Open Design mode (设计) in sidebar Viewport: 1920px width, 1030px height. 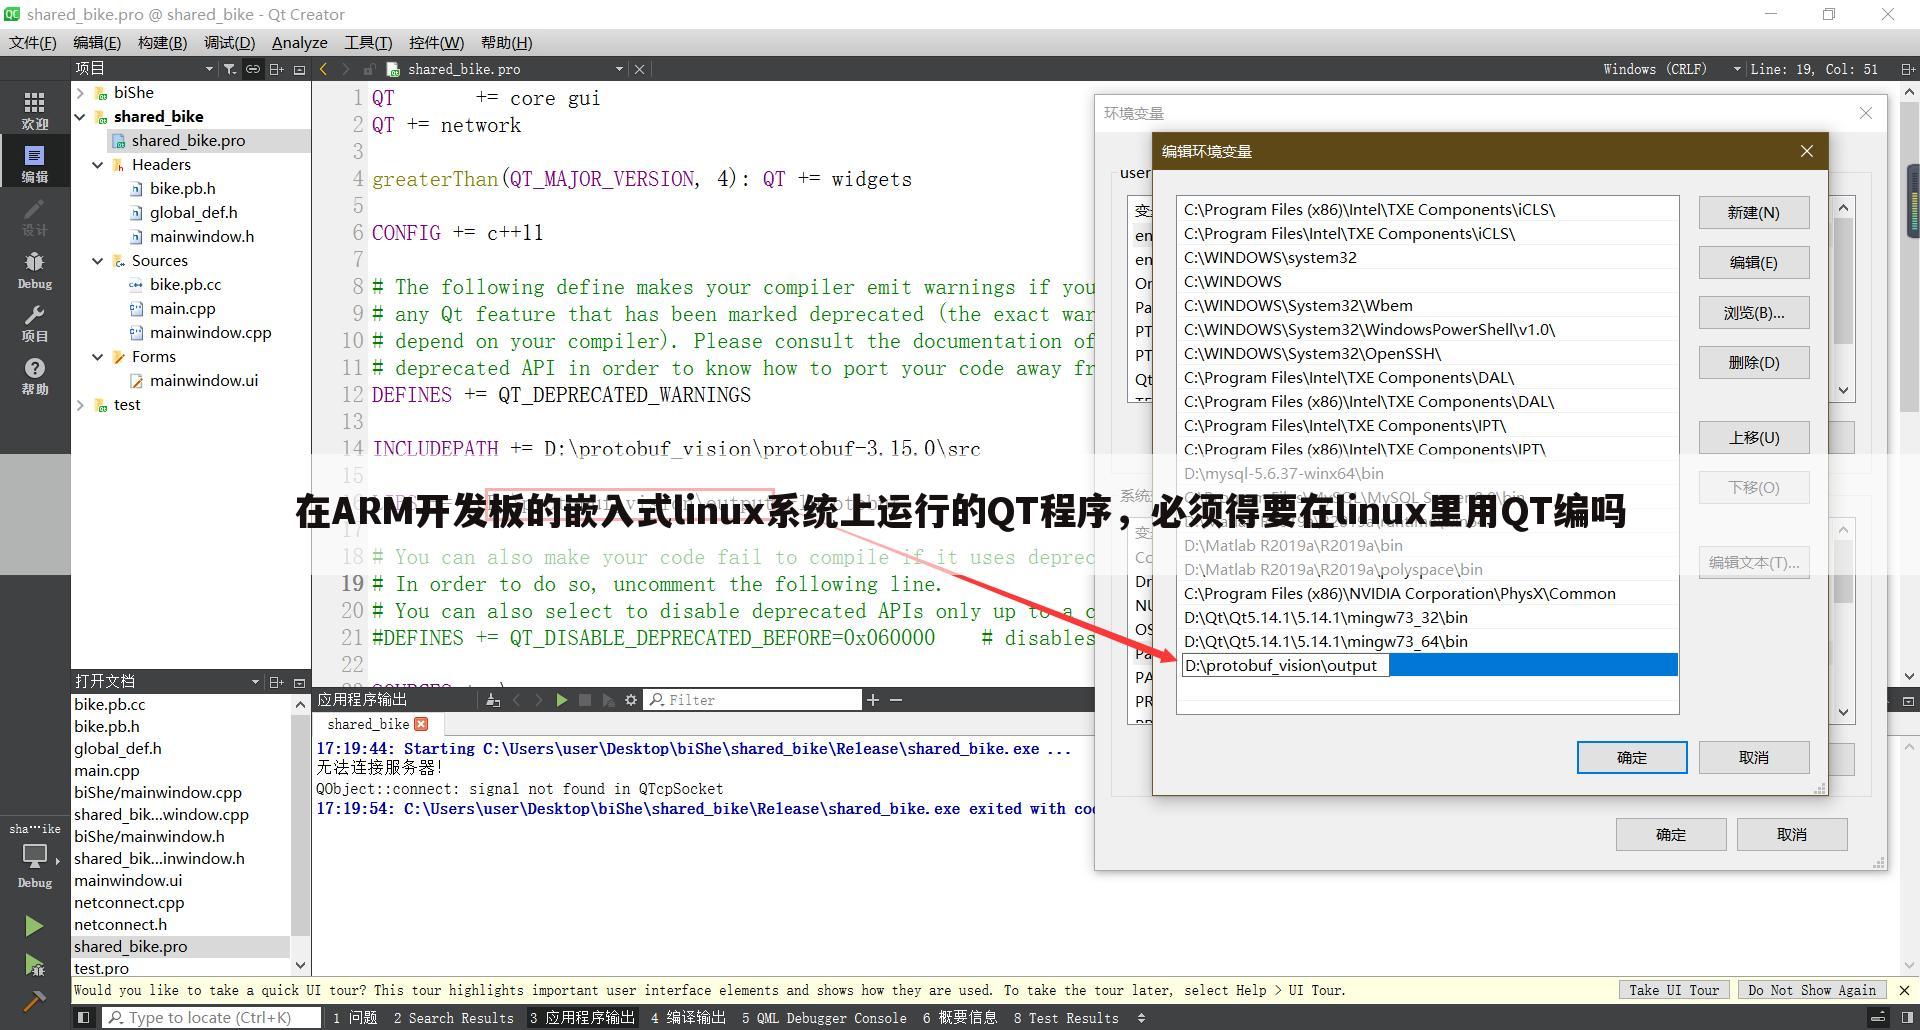(35, 218)
